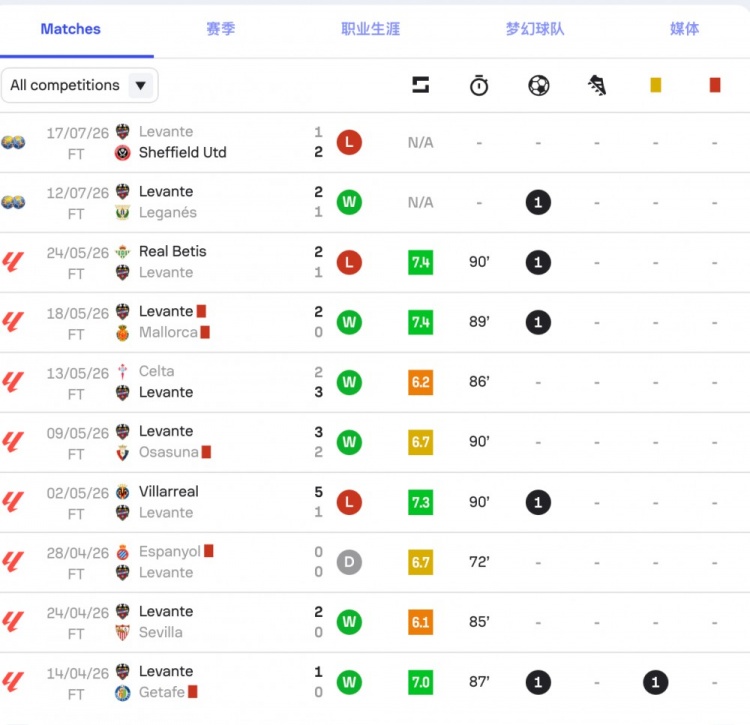750x725 pixels.
Task: Click the LaLiga icon on the Espanyol row
Action: [13, 562]
